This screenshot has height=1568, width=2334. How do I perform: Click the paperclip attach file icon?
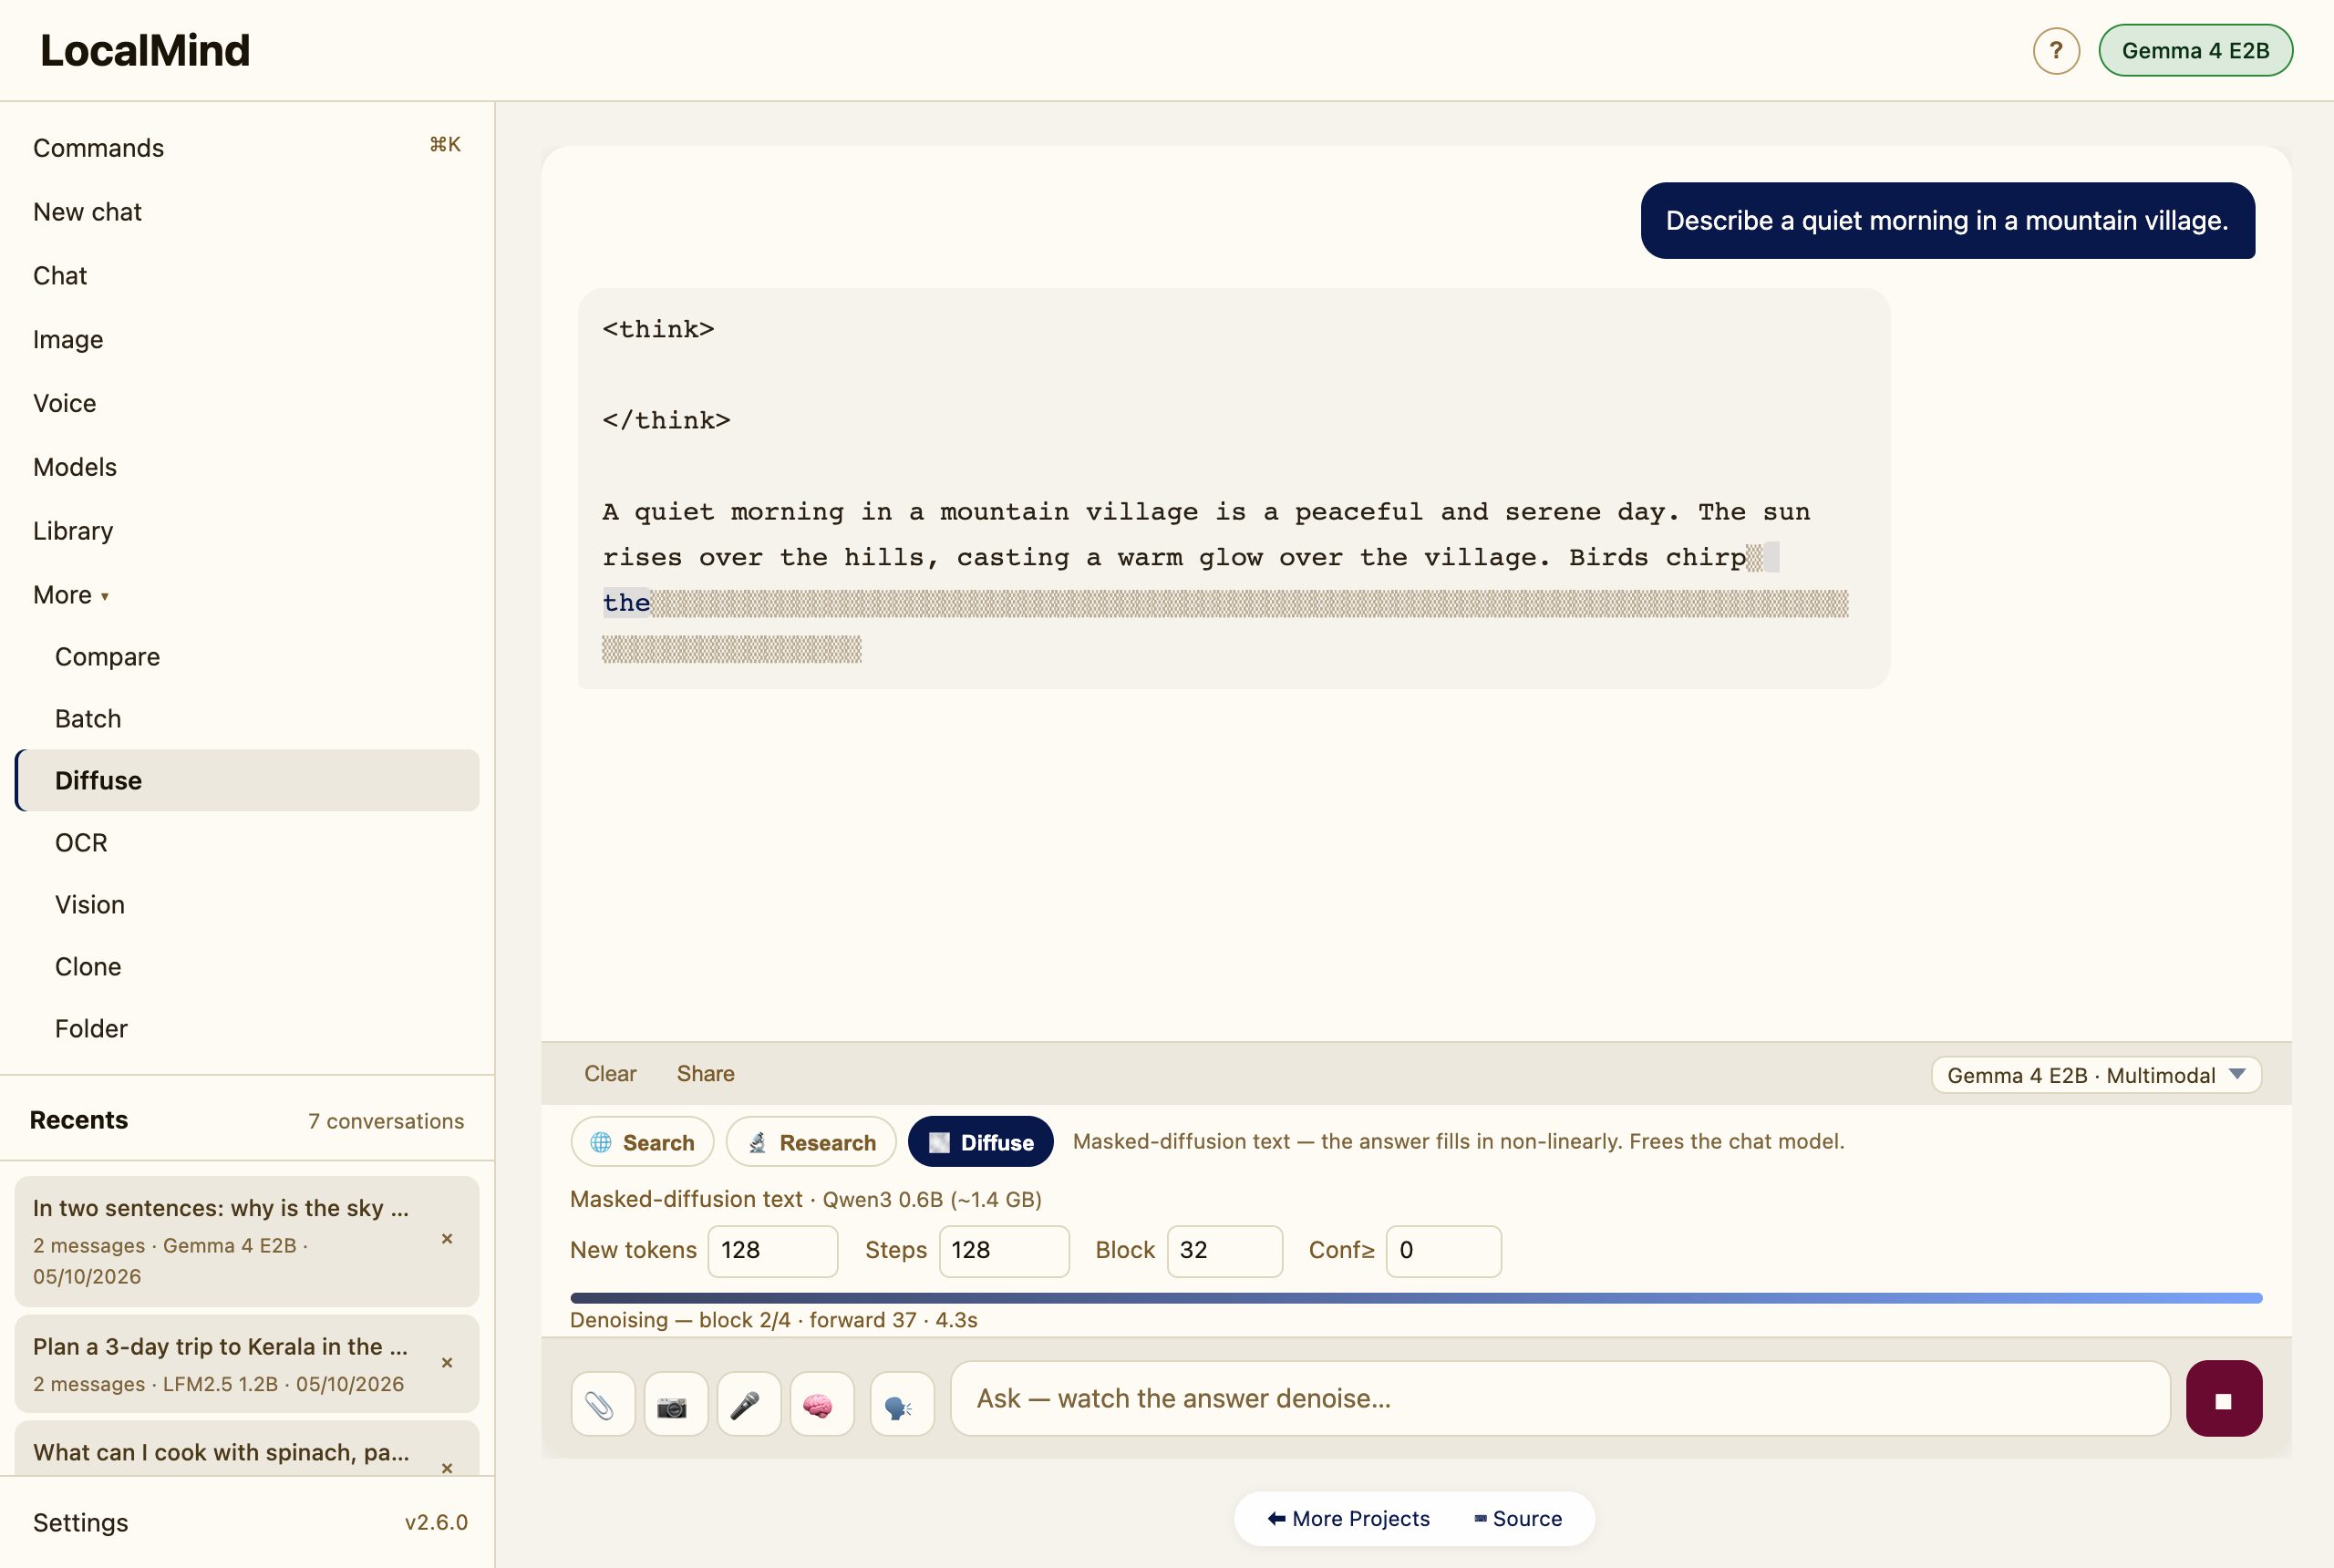click(602, 1404)
